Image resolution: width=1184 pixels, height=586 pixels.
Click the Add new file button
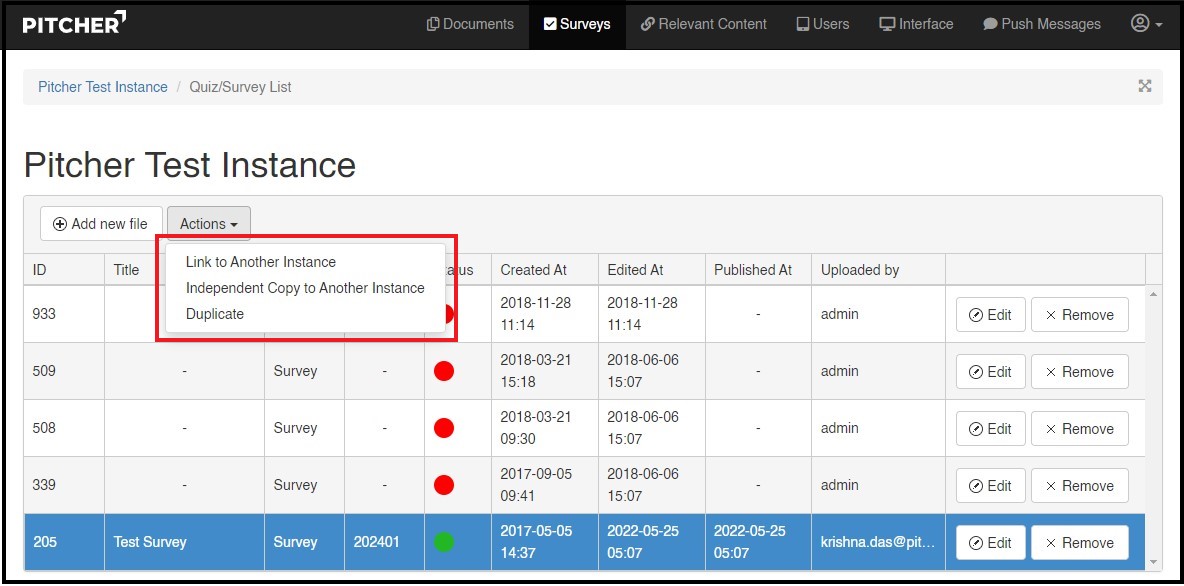(101, 224)
